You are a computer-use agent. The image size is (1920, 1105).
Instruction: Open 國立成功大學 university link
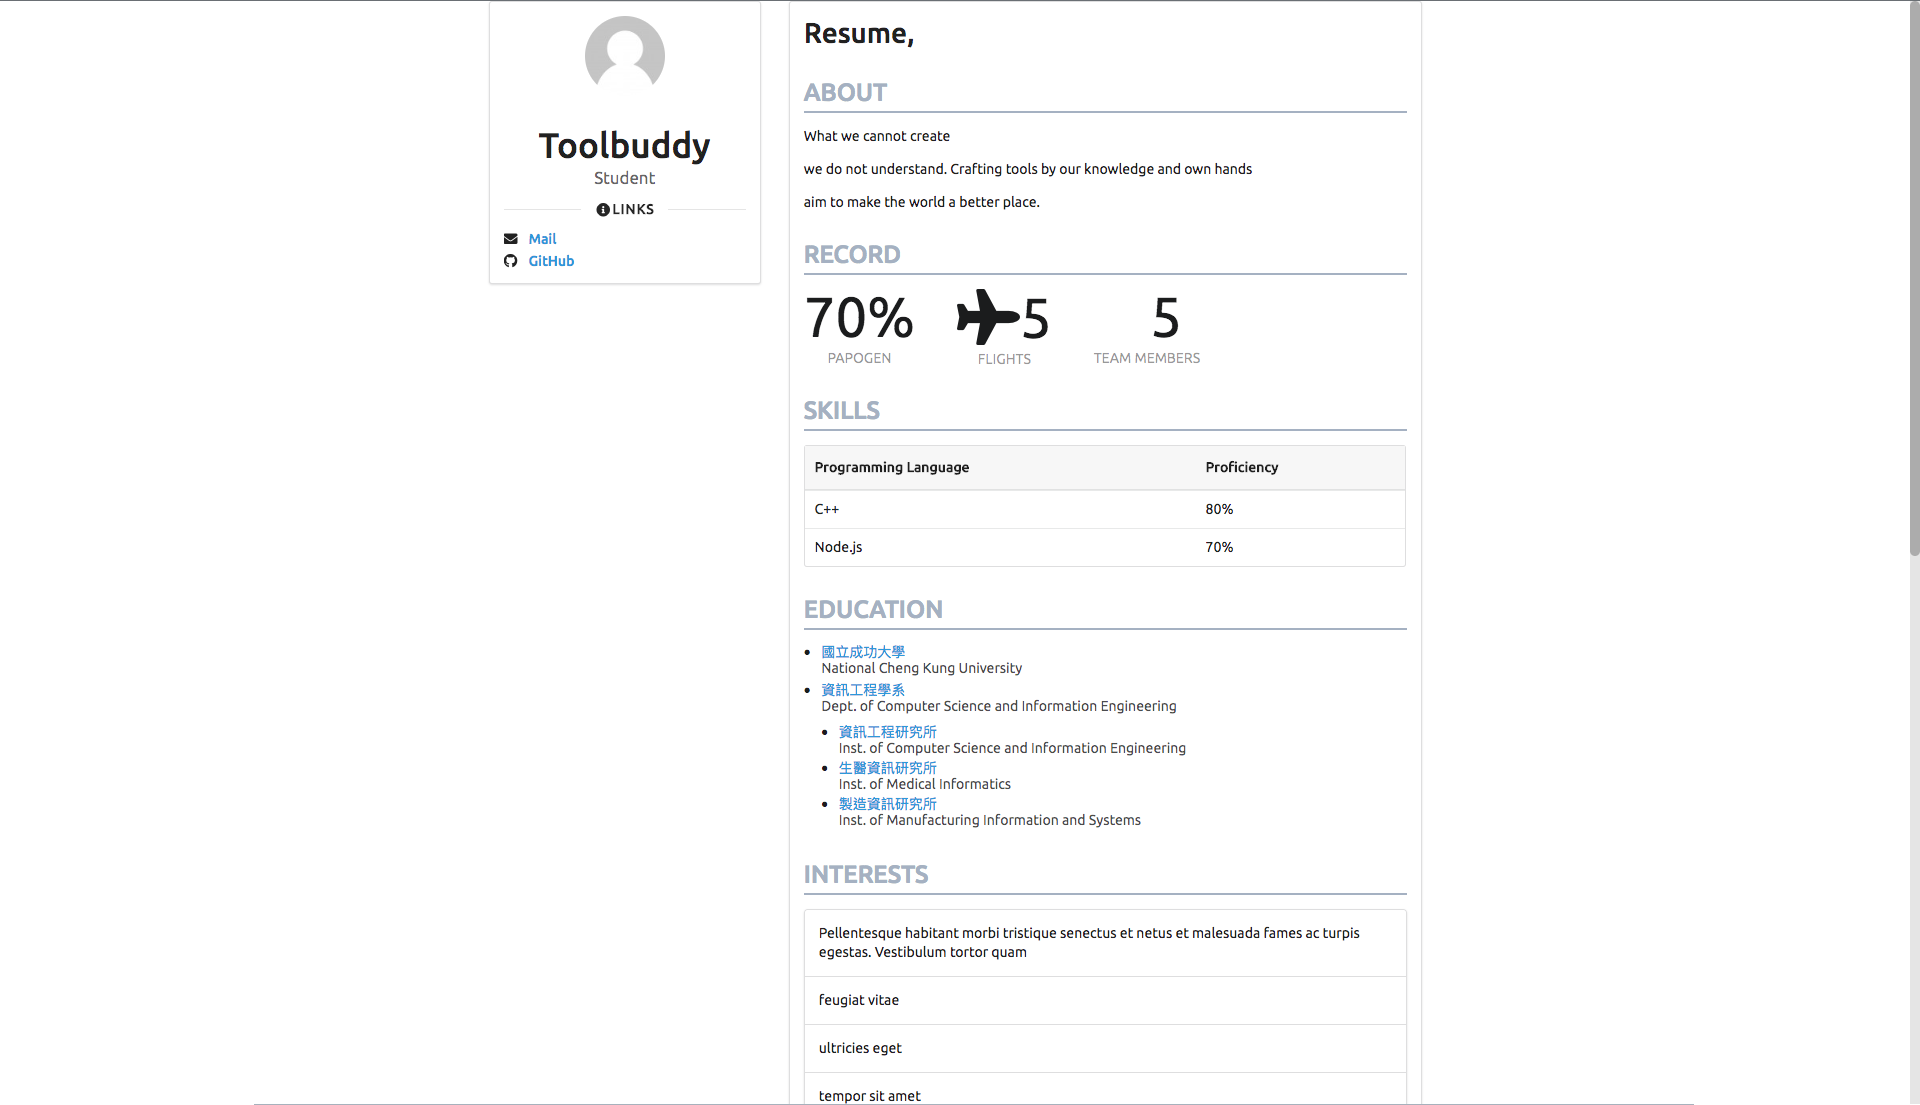click(x=863, y=652)
